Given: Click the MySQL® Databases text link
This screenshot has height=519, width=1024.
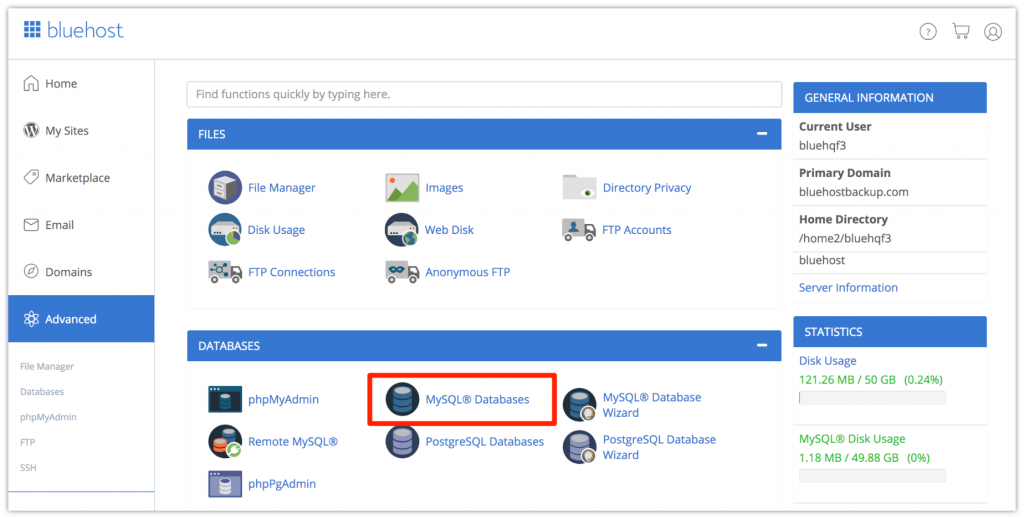Looking at the screenshot, I should [x=477, y=400].
